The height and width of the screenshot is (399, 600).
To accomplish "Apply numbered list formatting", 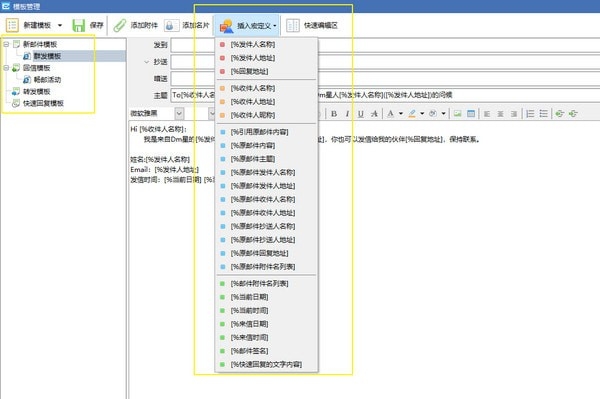I will click(530, 114).
